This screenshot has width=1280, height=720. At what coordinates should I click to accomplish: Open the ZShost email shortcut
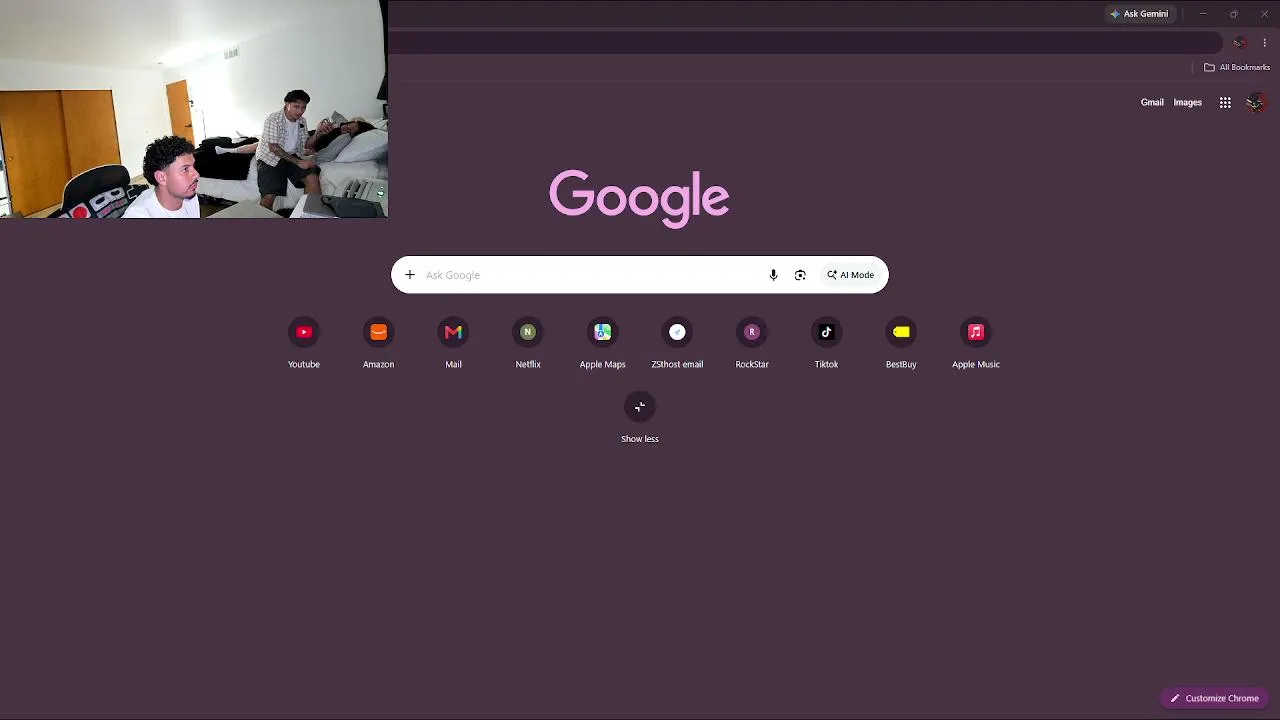point(677,343)
